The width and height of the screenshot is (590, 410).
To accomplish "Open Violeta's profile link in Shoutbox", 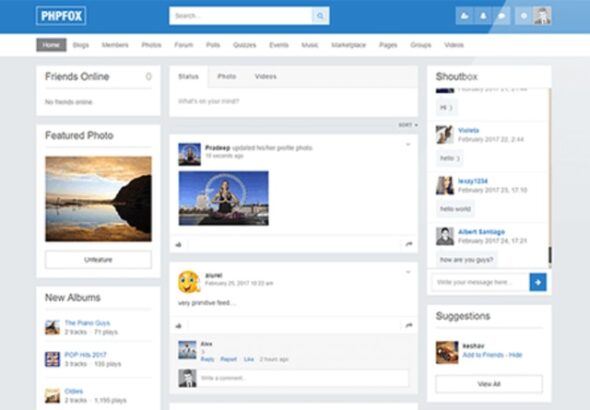I will coord(468,130).
